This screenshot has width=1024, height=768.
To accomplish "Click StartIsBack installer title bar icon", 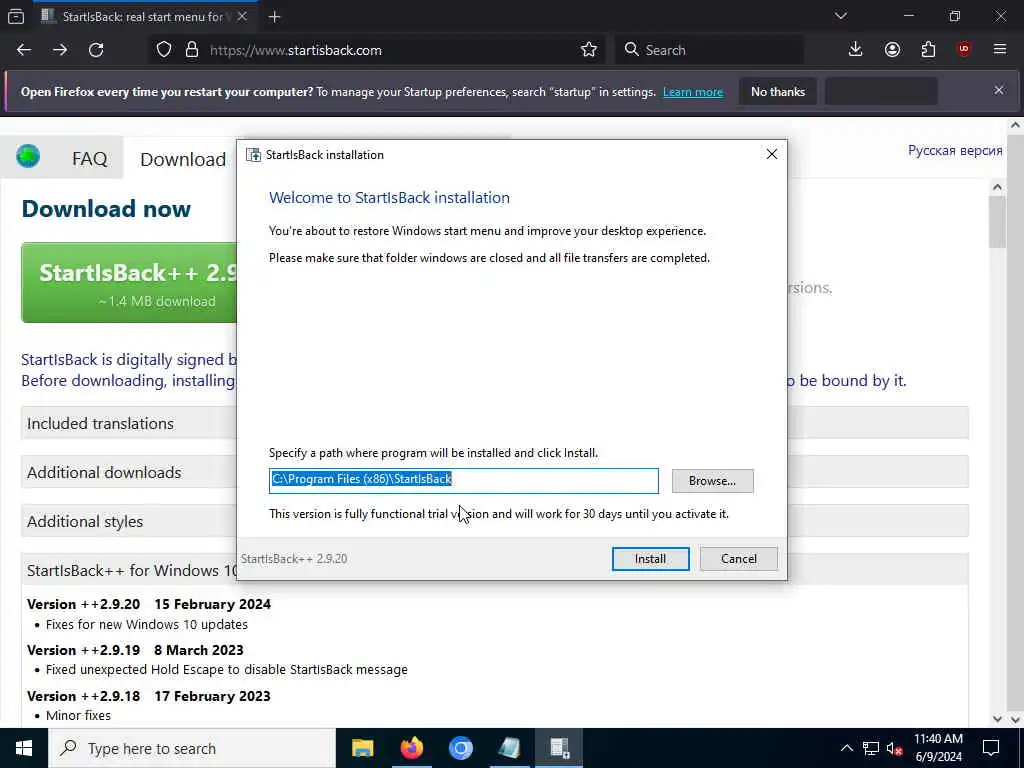I will 253,155.
